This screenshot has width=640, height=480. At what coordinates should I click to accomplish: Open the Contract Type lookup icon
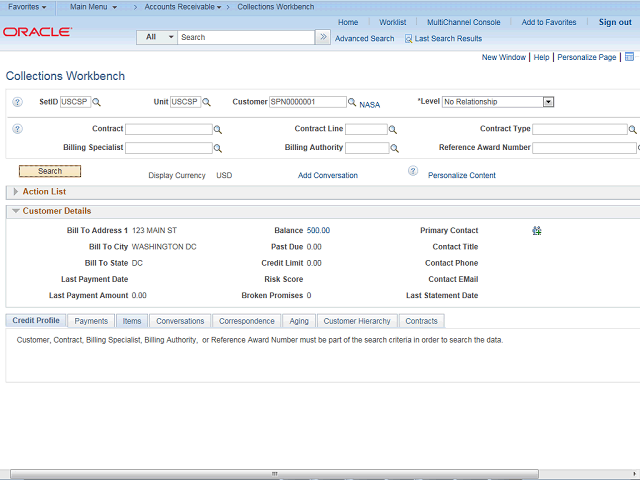[x=632, y=130]
